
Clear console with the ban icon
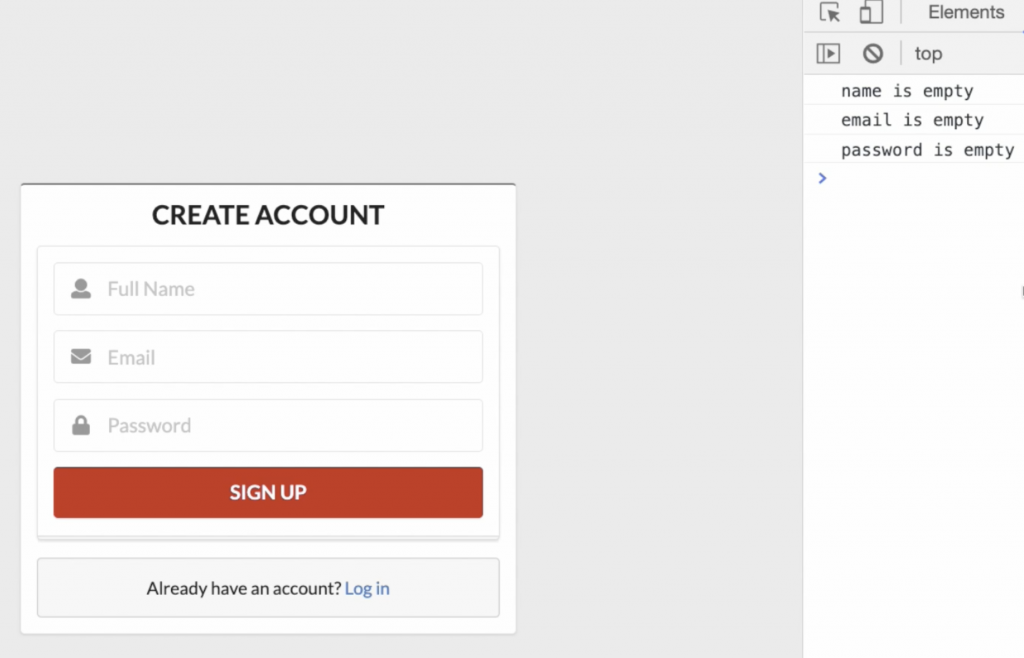pyautogui.click(x=873, y=54)
